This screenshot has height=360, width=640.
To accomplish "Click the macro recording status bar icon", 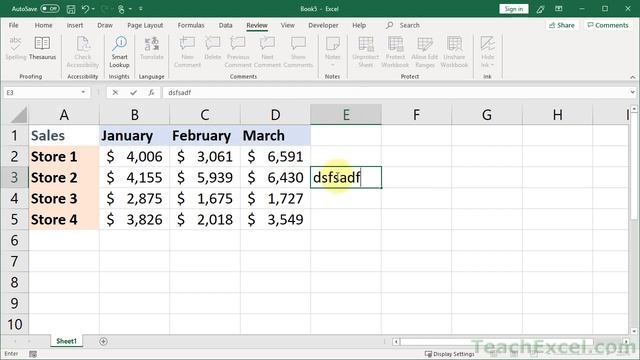I will click(x=33, y=354).
